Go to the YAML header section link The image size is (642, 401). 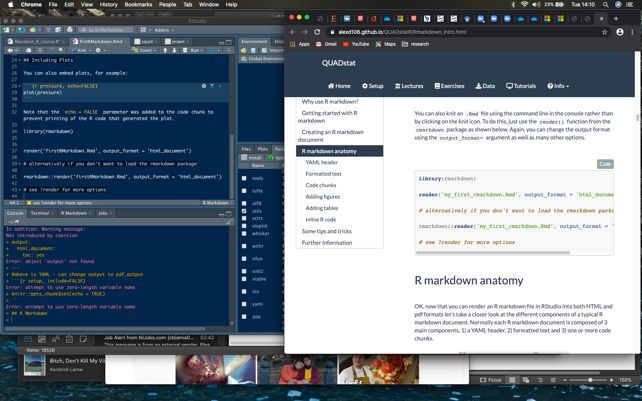tap(321, 162)
